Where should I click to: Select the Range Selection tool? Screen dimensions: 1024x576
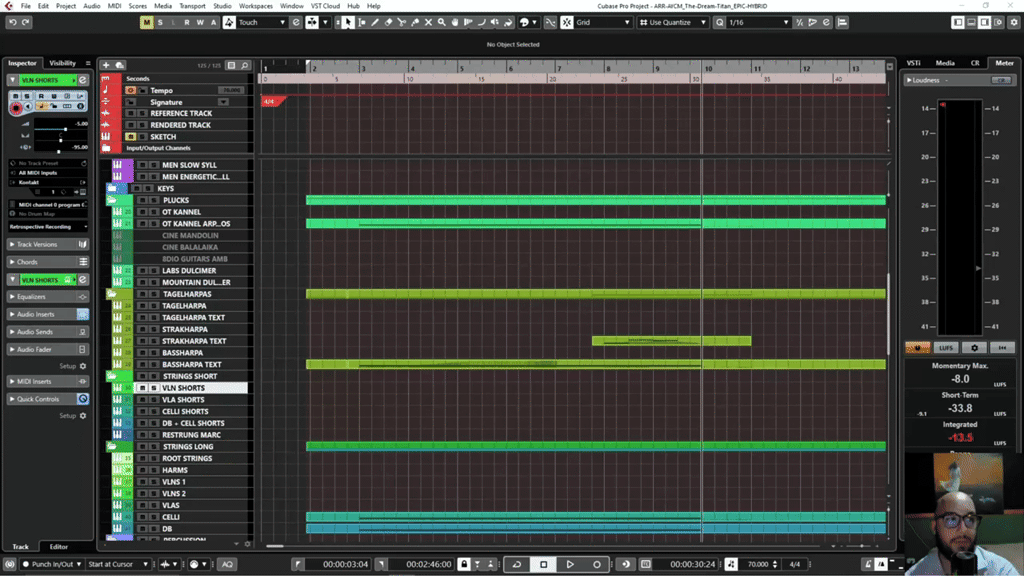(361, 22)
